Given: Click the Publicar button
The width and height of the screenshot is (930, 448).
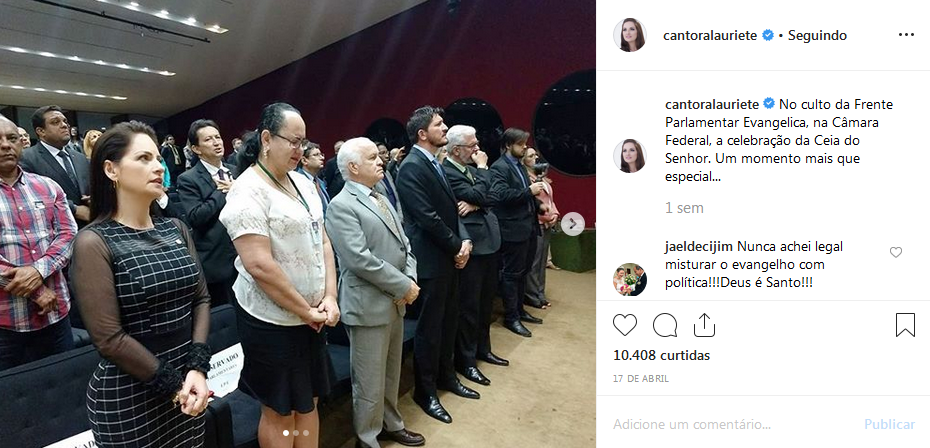Looking at the screenshot, I should [889, 424].
